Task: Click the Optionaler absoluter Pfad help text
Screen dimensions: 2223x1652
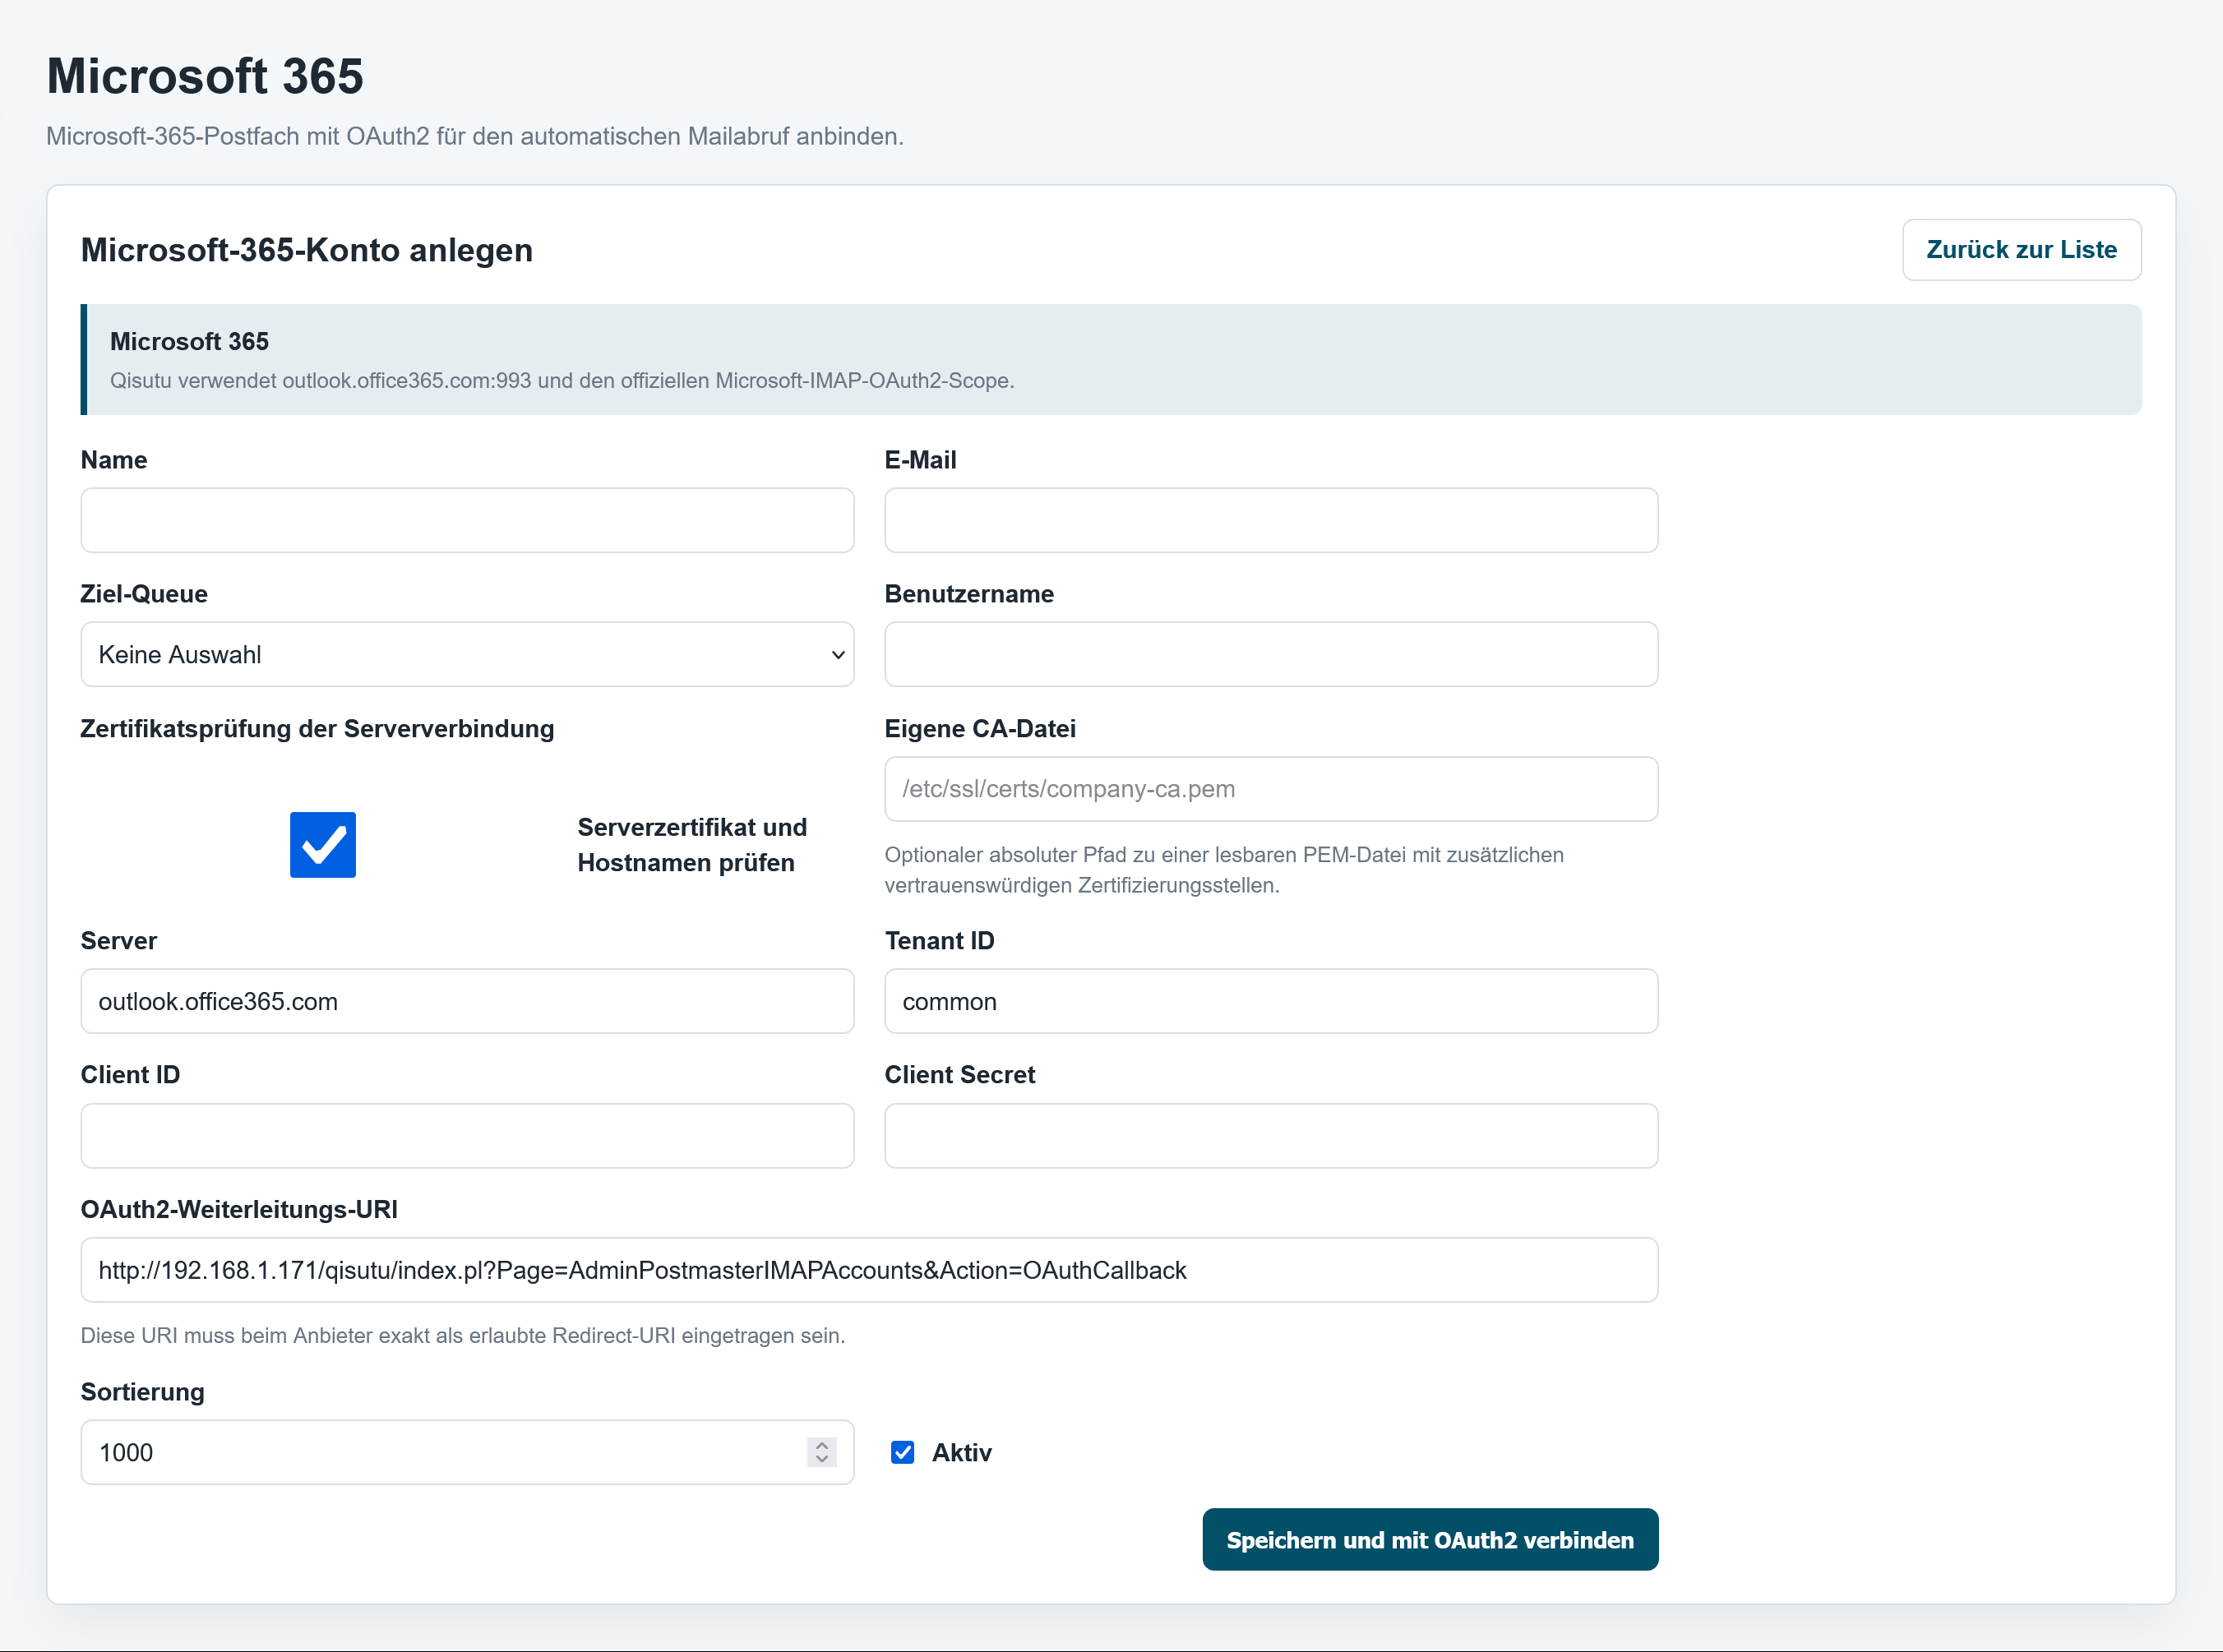Action: coord(1224,870)
